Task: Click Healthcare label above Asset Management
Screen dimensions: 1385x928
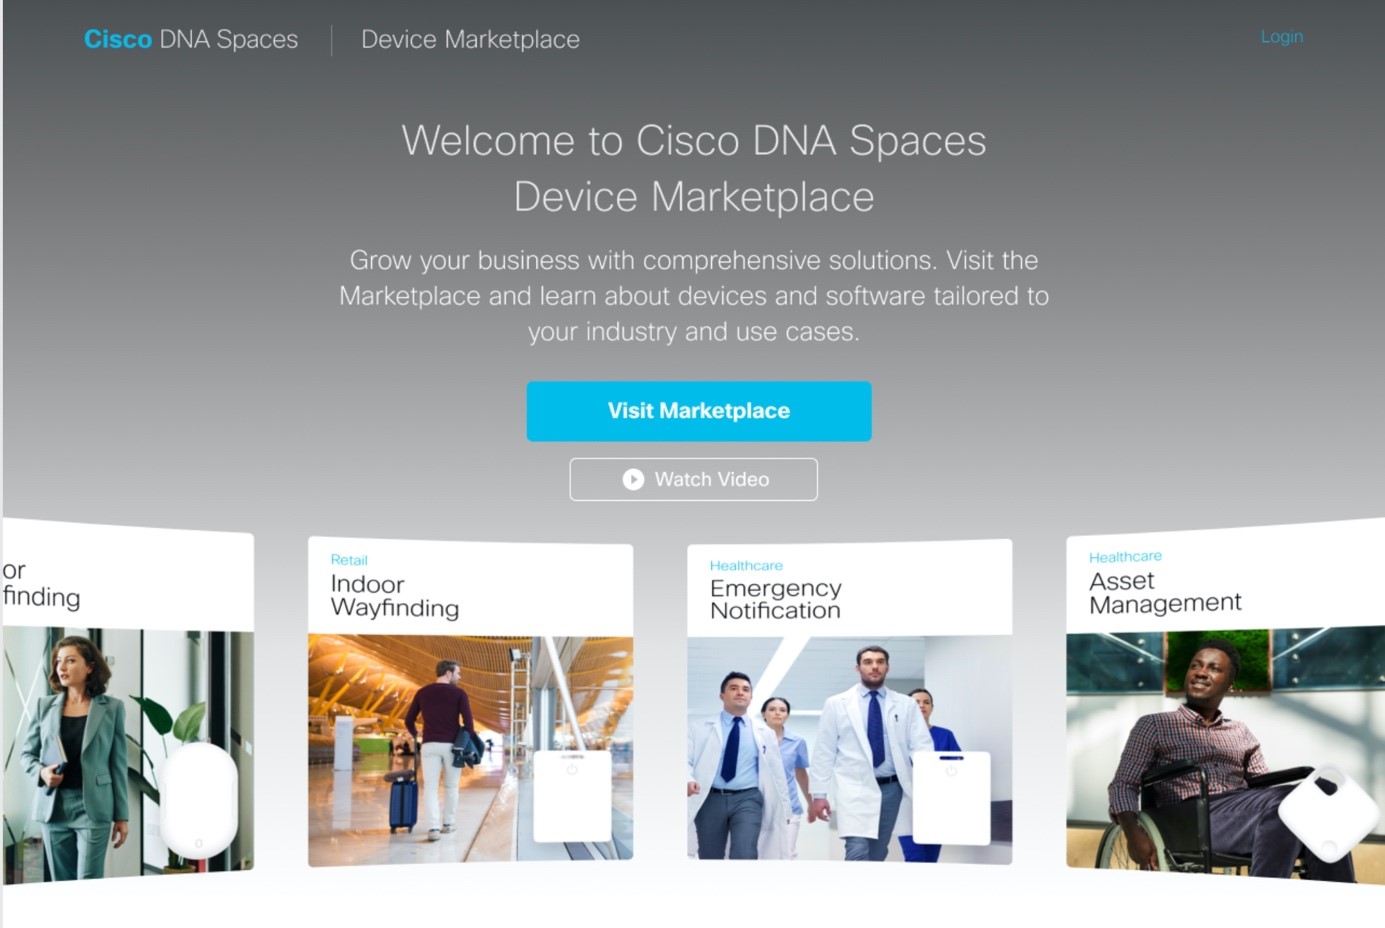Action: (x=1125, y=557)
